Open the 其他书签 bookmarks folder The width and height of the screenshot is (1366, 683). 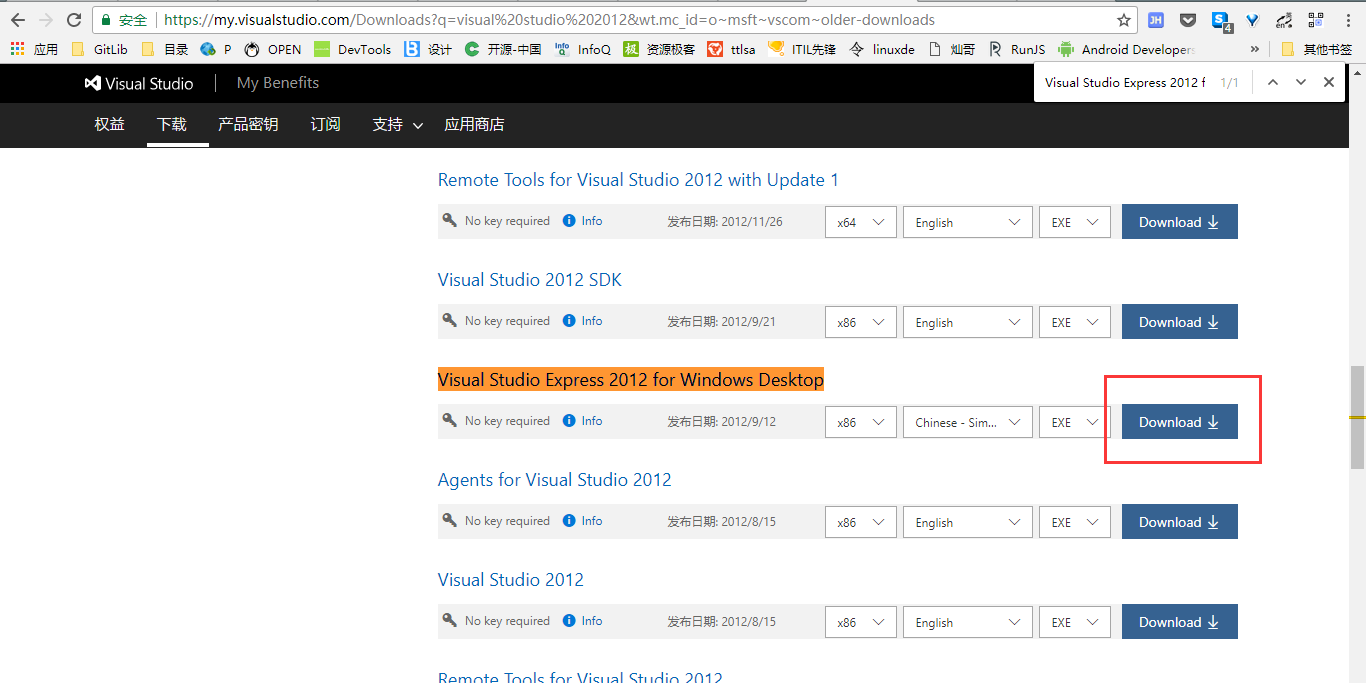pos(1316,49)
